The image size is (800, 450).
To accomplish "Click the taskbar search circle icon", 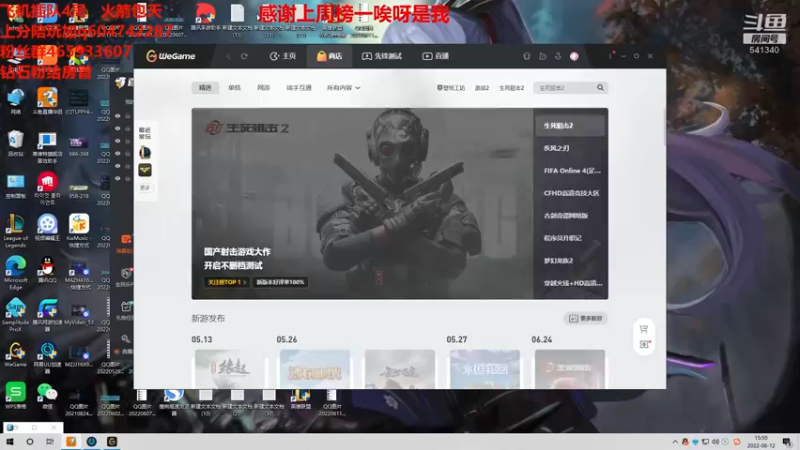I will point(30,442).
